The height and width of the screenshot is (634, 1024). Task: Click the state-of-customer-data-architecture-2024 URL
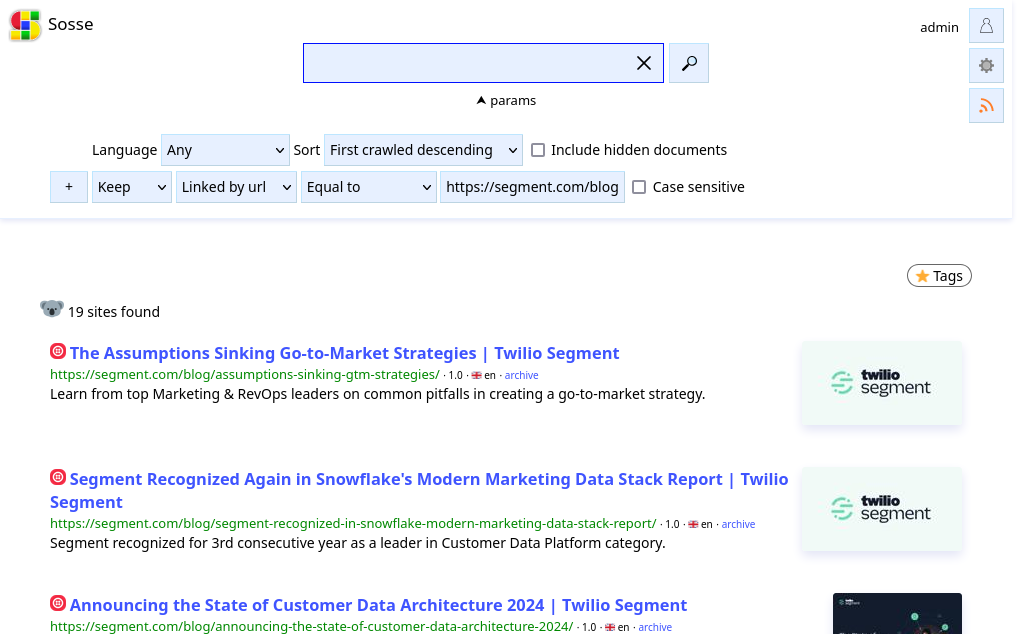coord(312,627)
